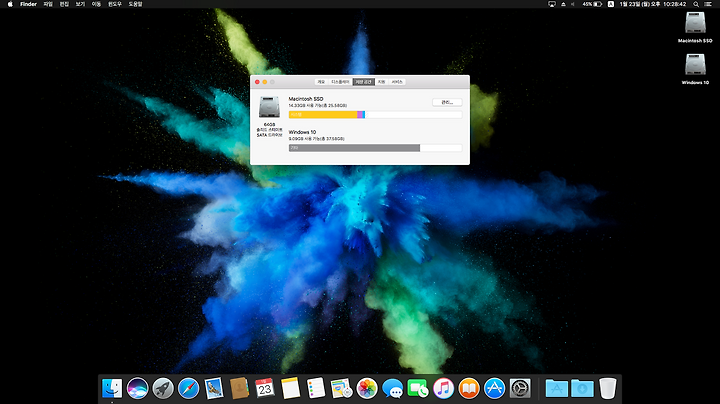
Task: Click the Macintosh SSD volume name text
Action: (306, 99)
